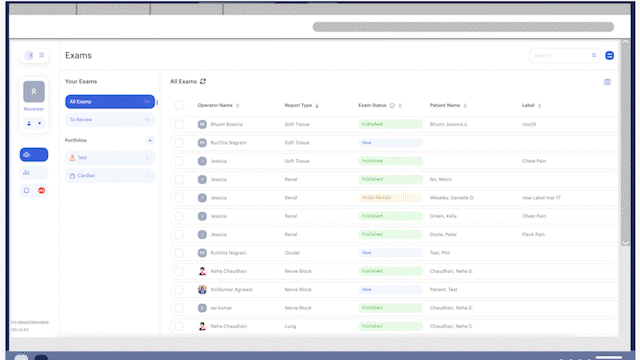
Task: Click the browser address bar
Action: [463, 27]
